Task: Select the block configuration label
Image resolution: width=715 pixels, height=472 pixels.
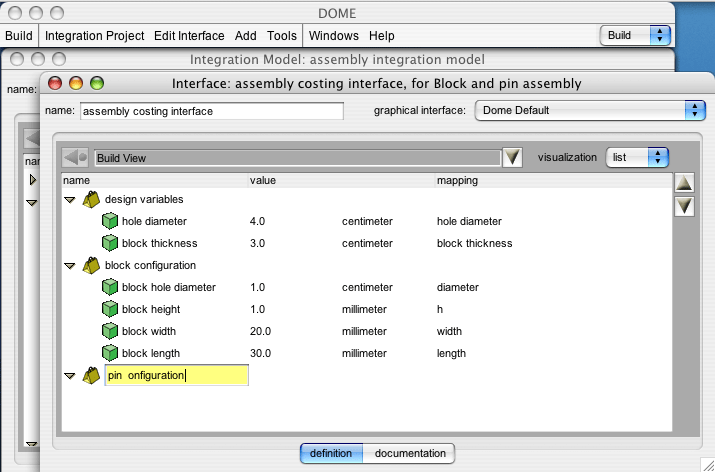Action: [x=150, y=265]
